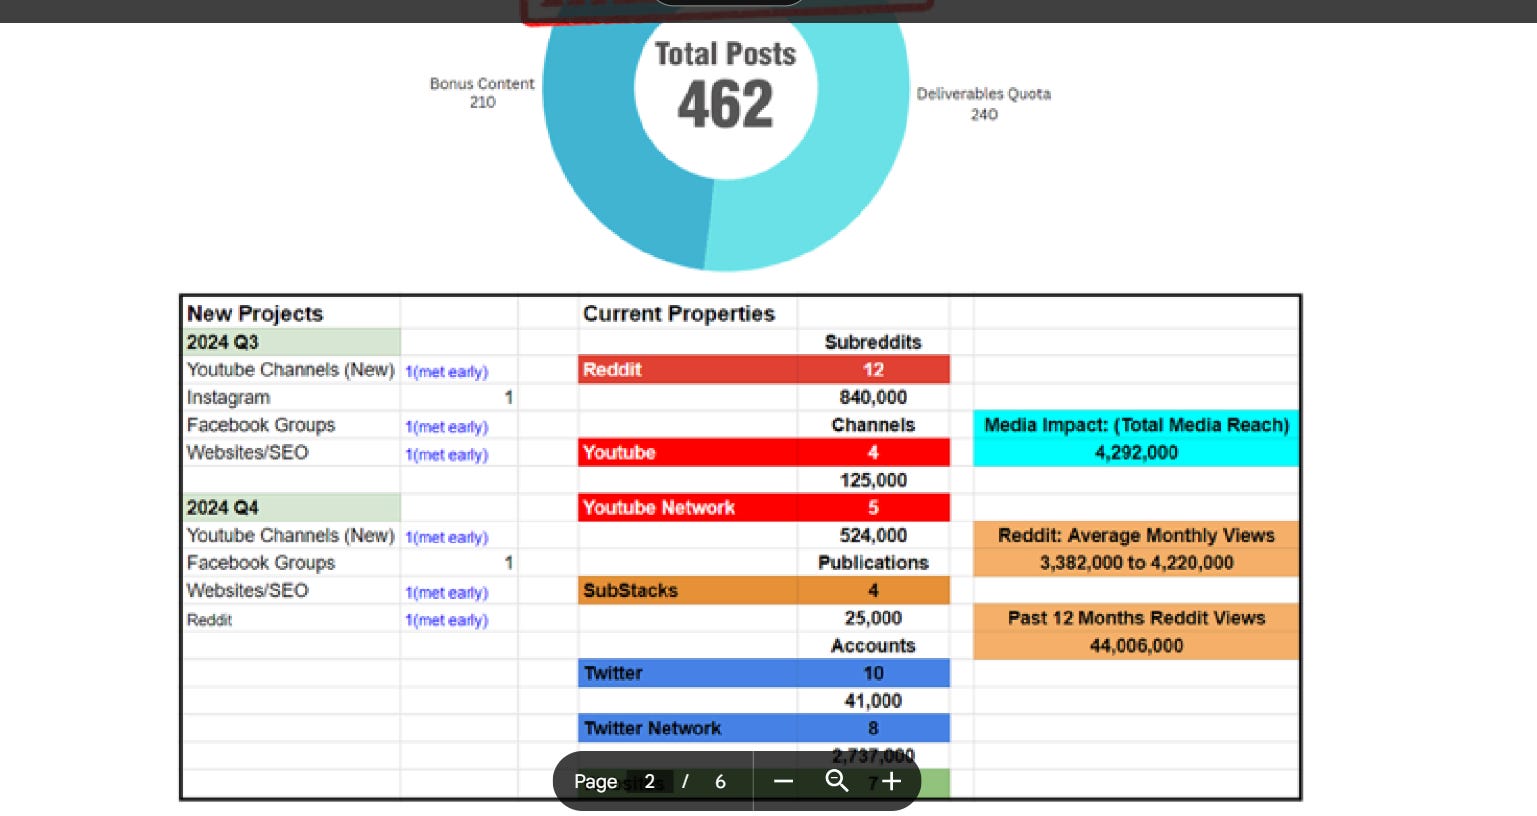Click the 'Subreddits' column heading
Viewport: 1537px width, 816px height.
tap(873, 342)
